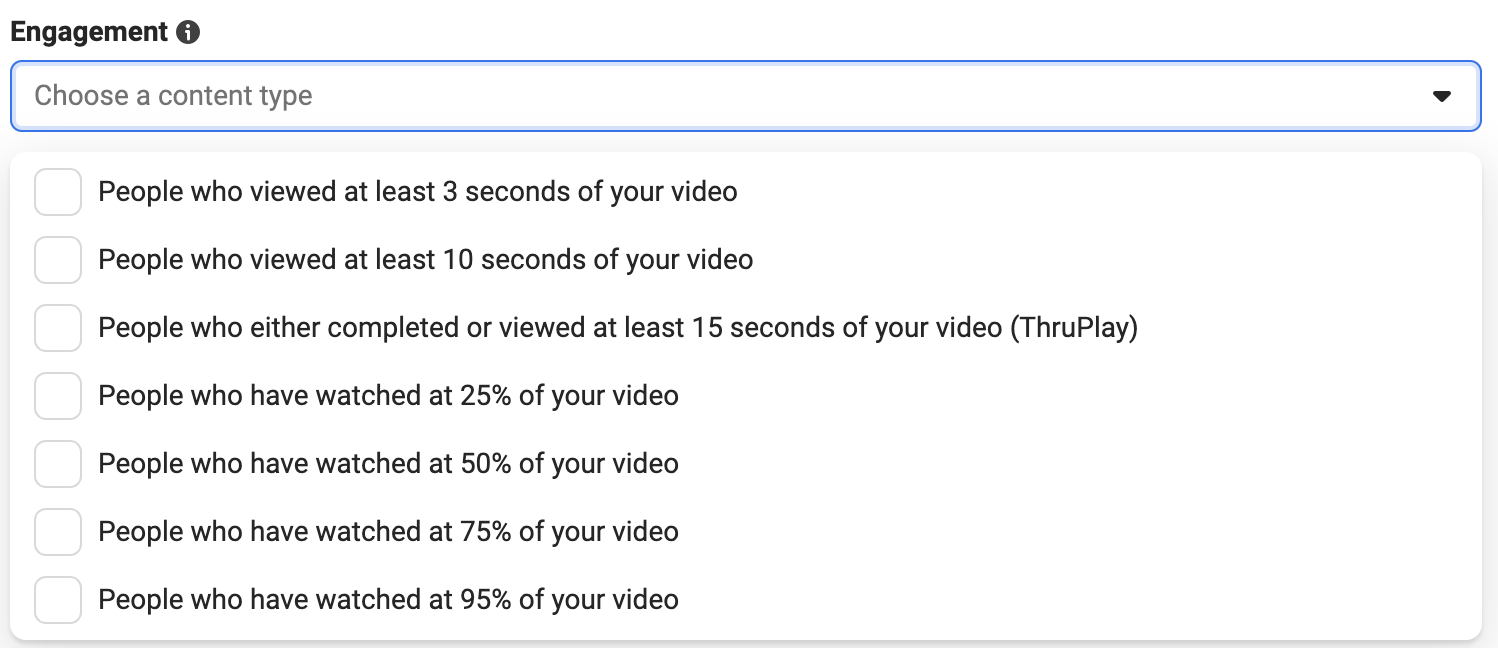Select the watched 95% checkbox

click(58, 600)
